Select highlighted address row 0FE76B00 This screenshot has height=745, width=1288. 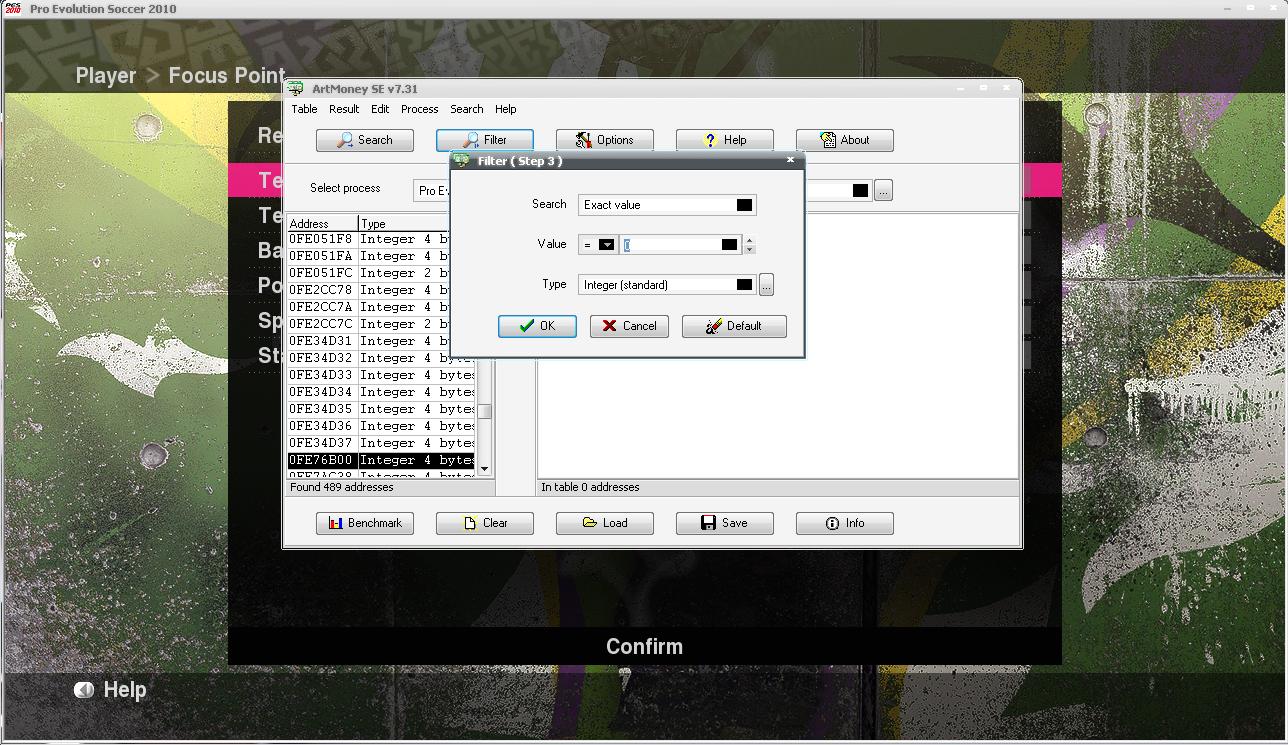pyautogui.click(x=381, y=460)
